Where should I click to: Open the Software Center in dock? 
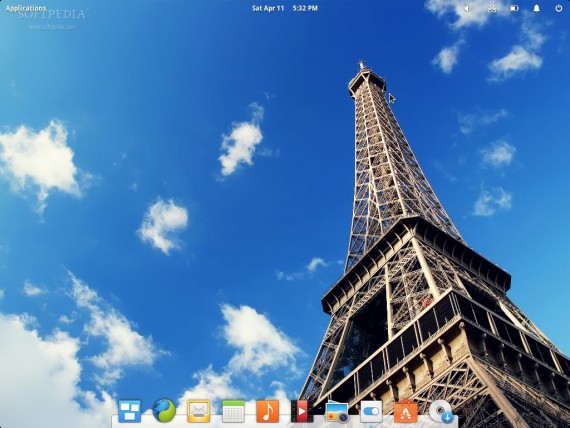(x=406, y=411)
